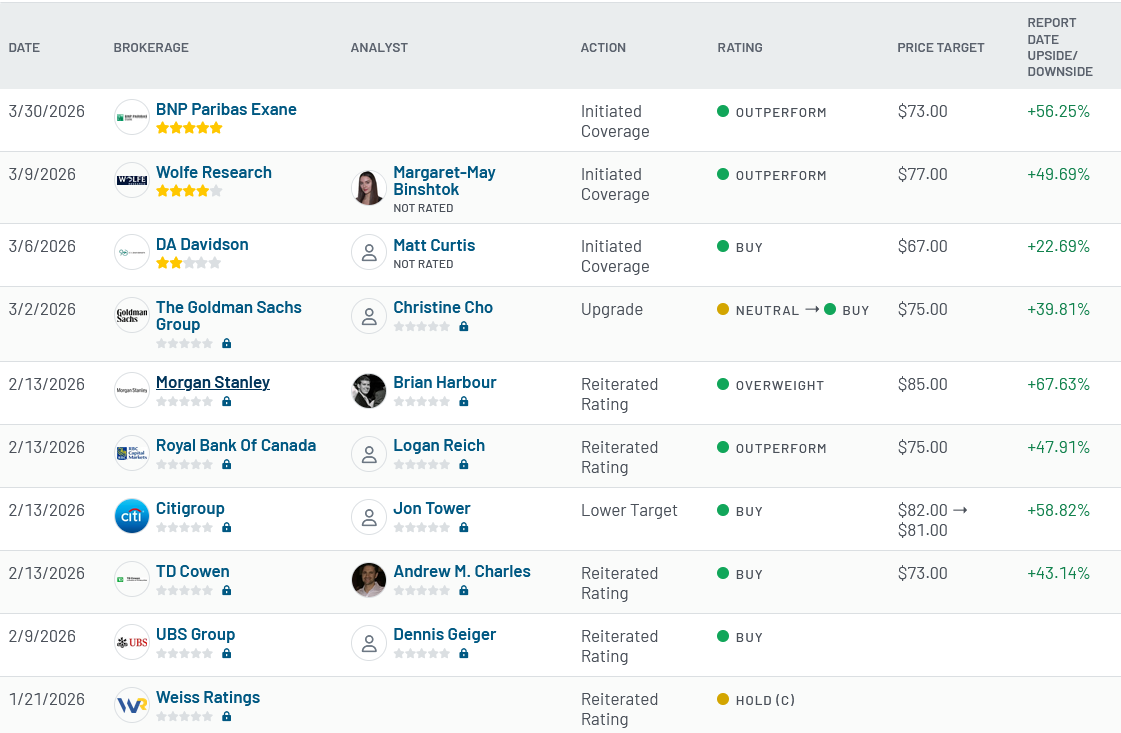Click the DA Davidson logo icon
This screenshot has width=1121, height=733.
(132, 252)
